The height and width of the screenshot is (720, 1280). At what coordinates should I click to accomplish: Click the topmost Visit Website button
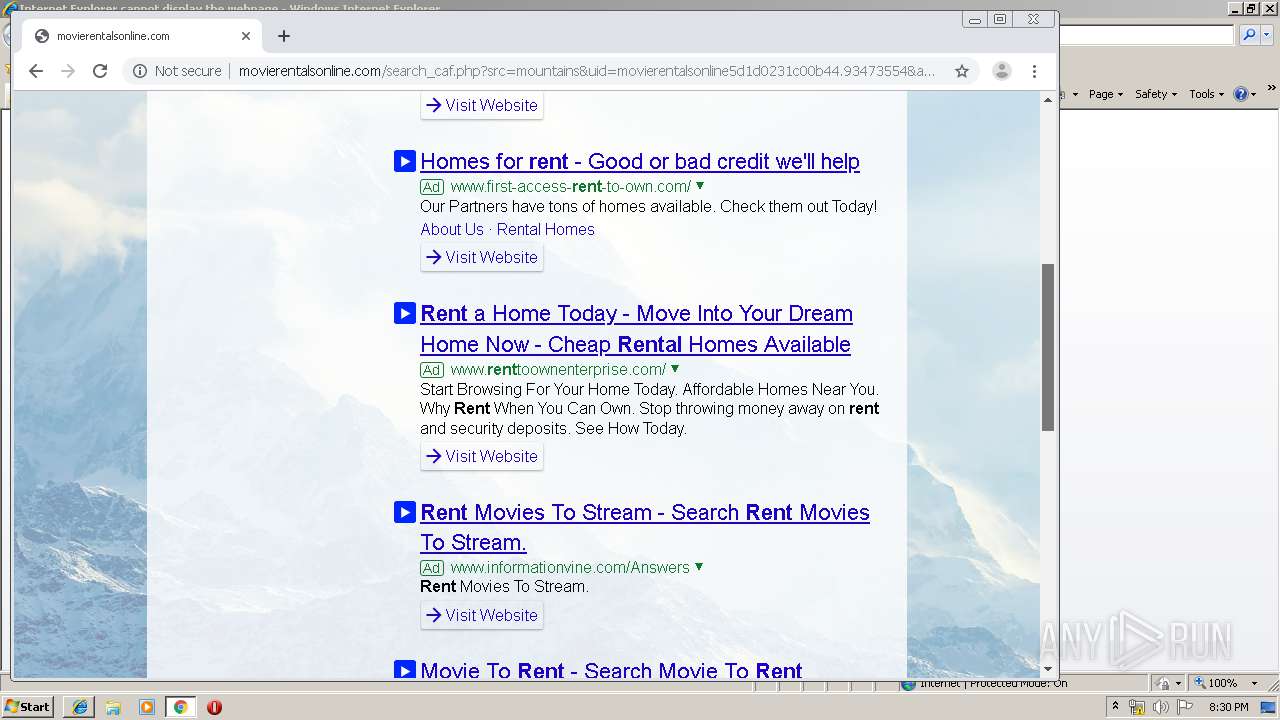click(482, 105)
